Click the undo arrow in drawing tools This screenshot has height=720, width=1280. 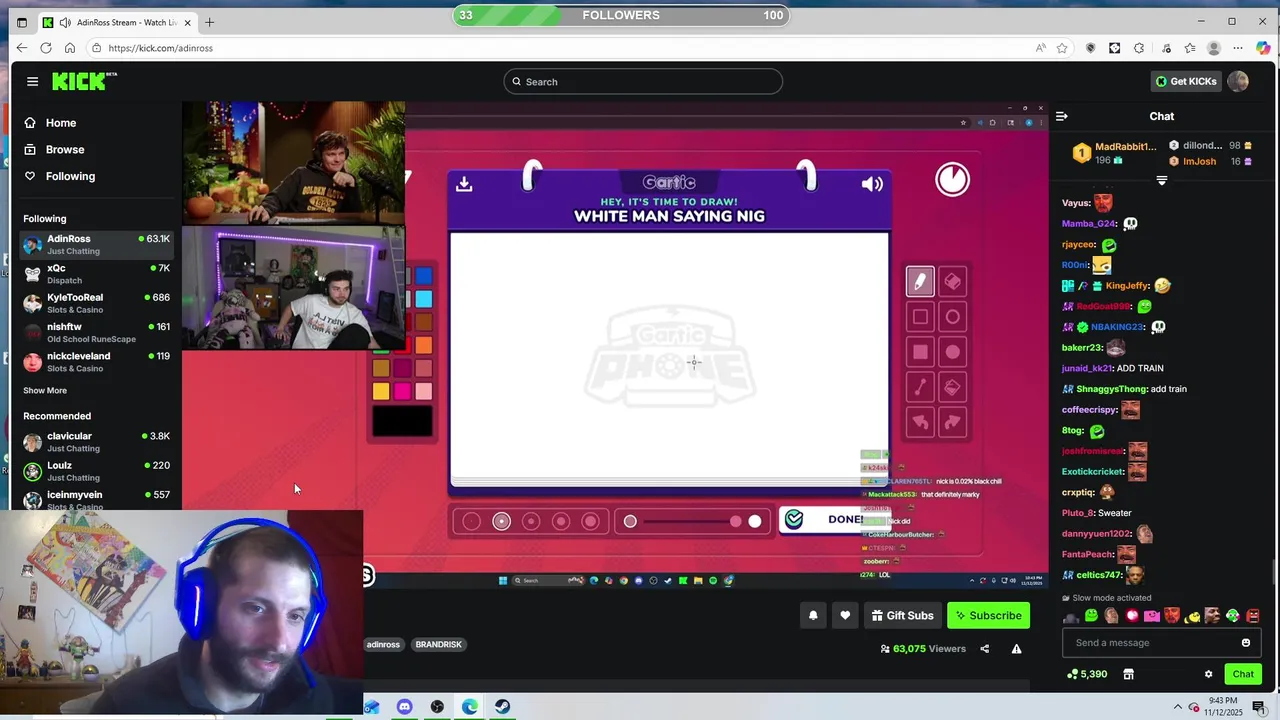(x=920, y=422)
